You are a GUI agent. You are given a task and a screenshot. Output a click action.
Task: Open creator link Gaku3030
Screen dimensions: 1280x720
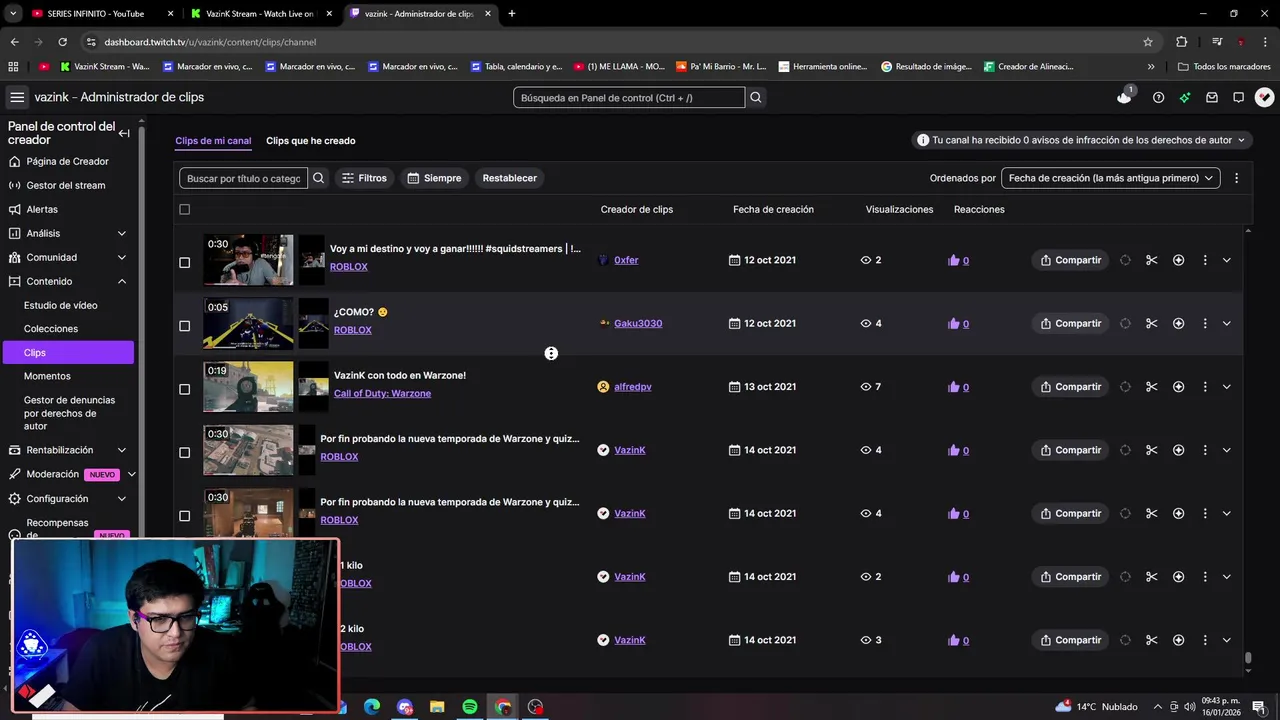[x=638, y=323]
